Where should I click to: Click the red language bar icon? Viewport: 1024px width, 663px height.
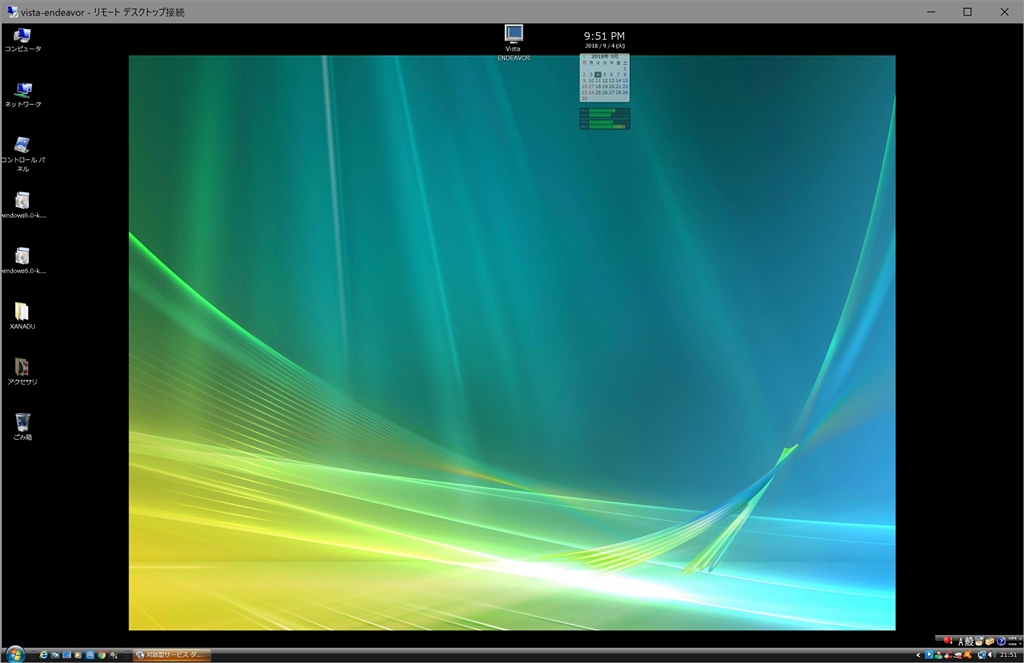[x=948, y=640]
